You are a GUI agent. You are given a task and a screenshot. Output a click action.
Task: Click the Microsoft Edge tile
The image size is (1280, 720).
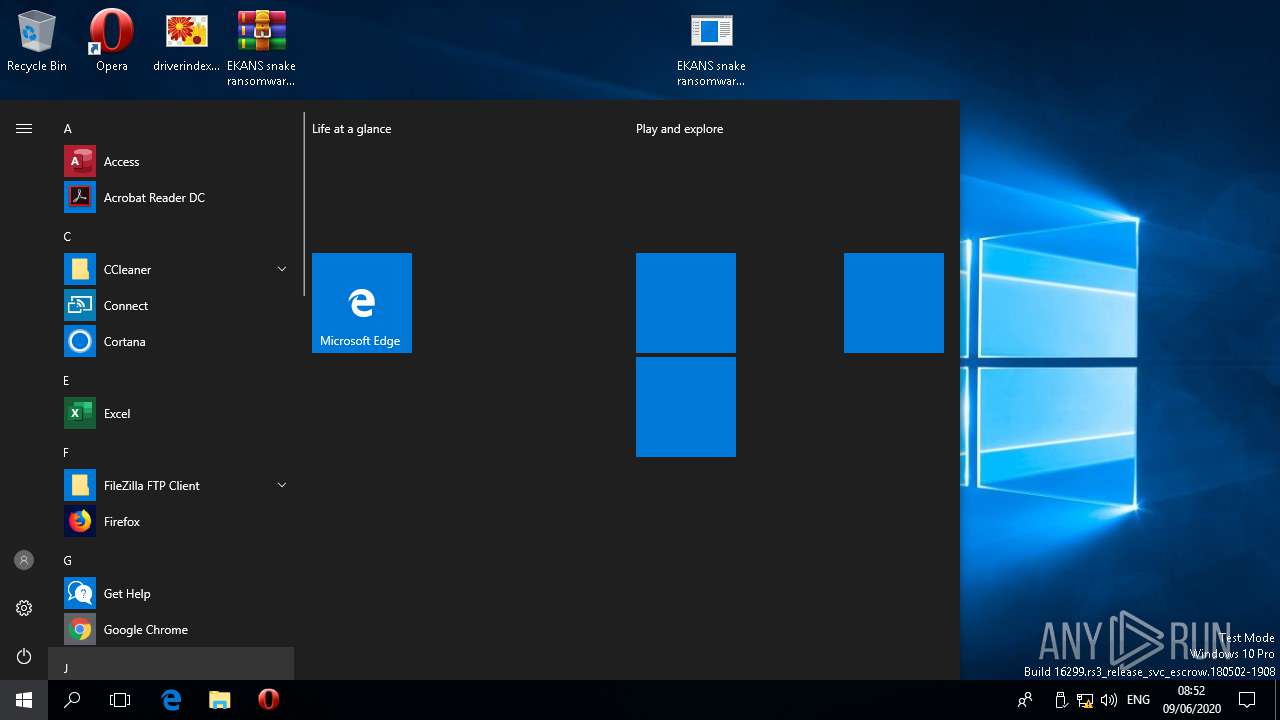(362, 303)
